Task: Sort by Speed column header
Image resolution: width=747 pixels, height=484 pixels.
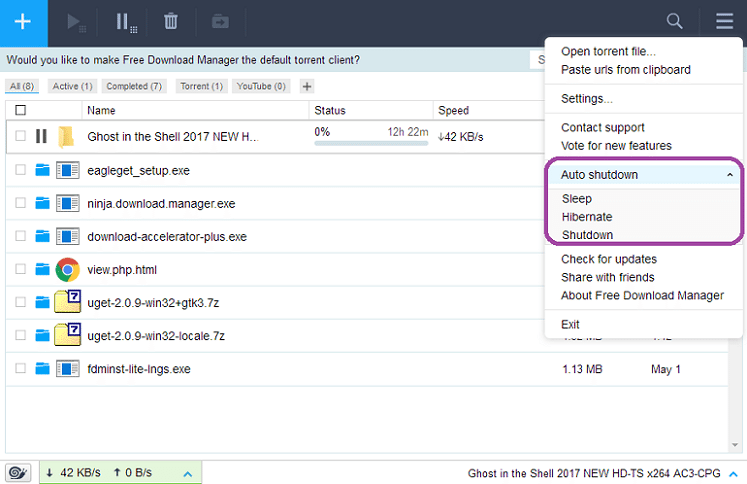Action: 454,111
